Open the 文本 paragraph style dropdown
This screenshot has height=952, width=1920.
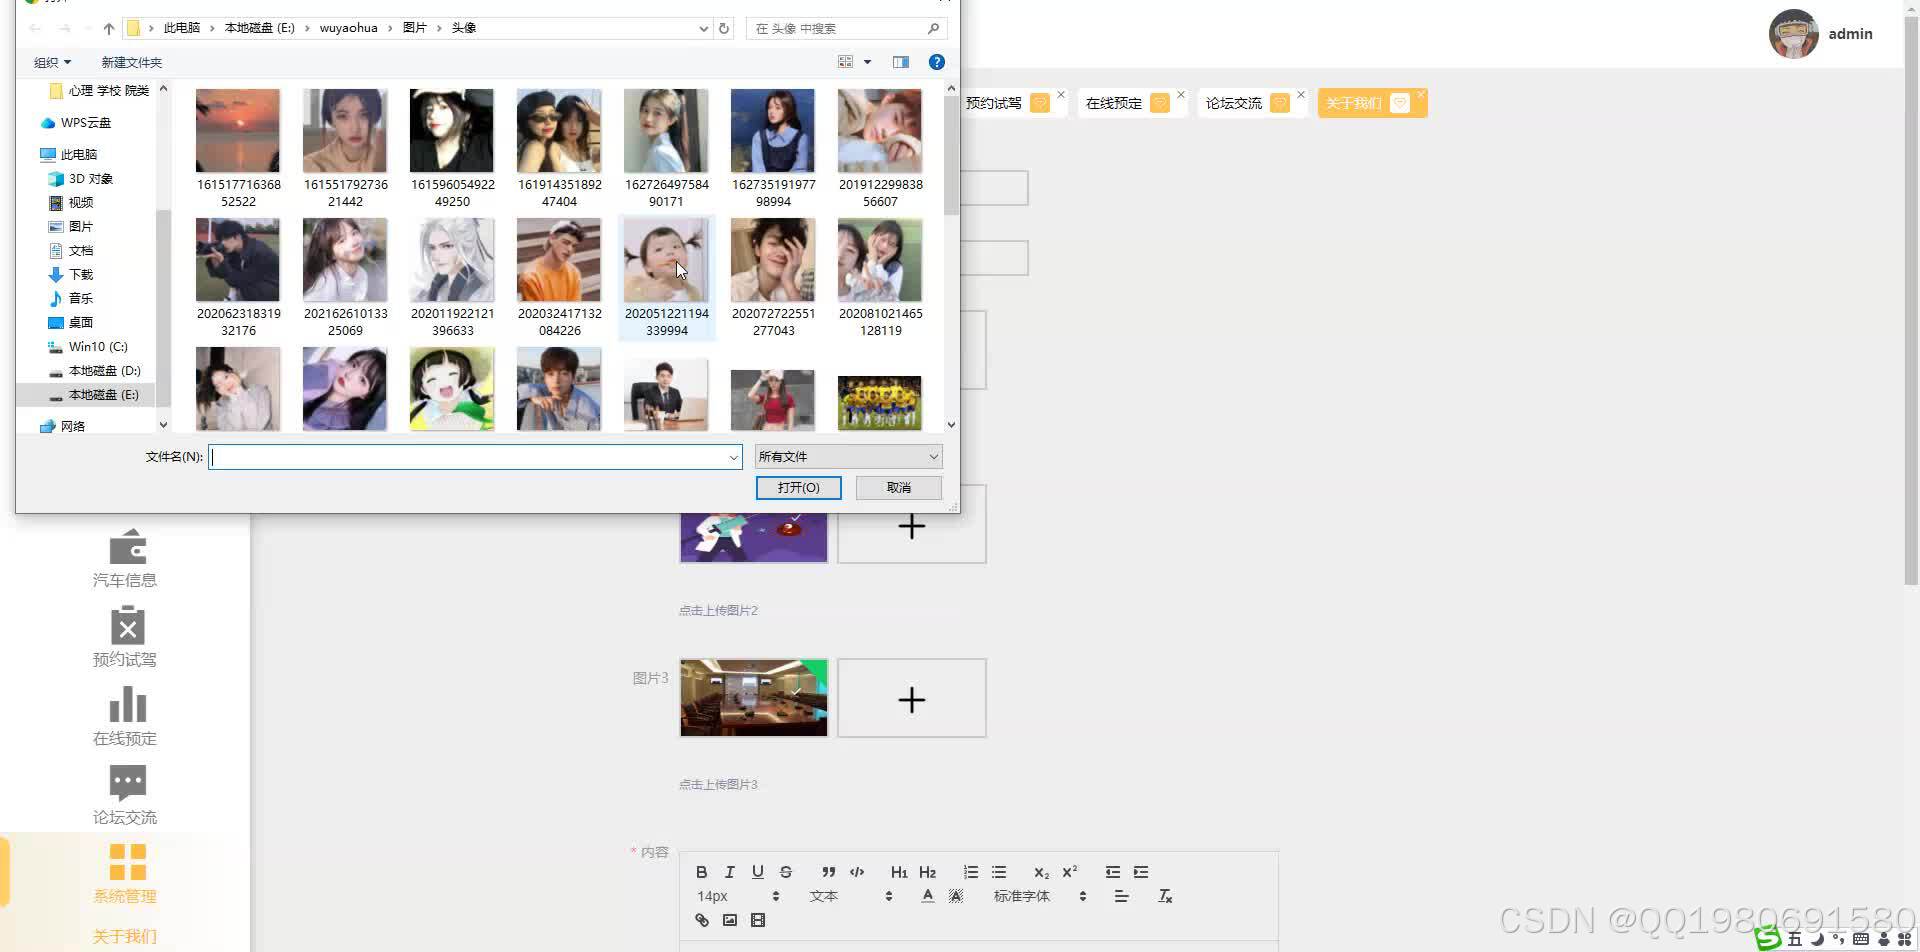(850, 896)
